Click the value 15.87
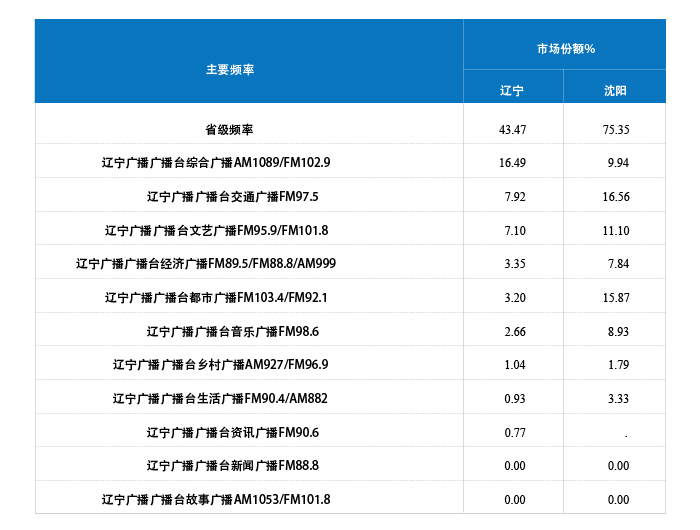This screenshot has width=700, height=530. (x=616, y=297)
